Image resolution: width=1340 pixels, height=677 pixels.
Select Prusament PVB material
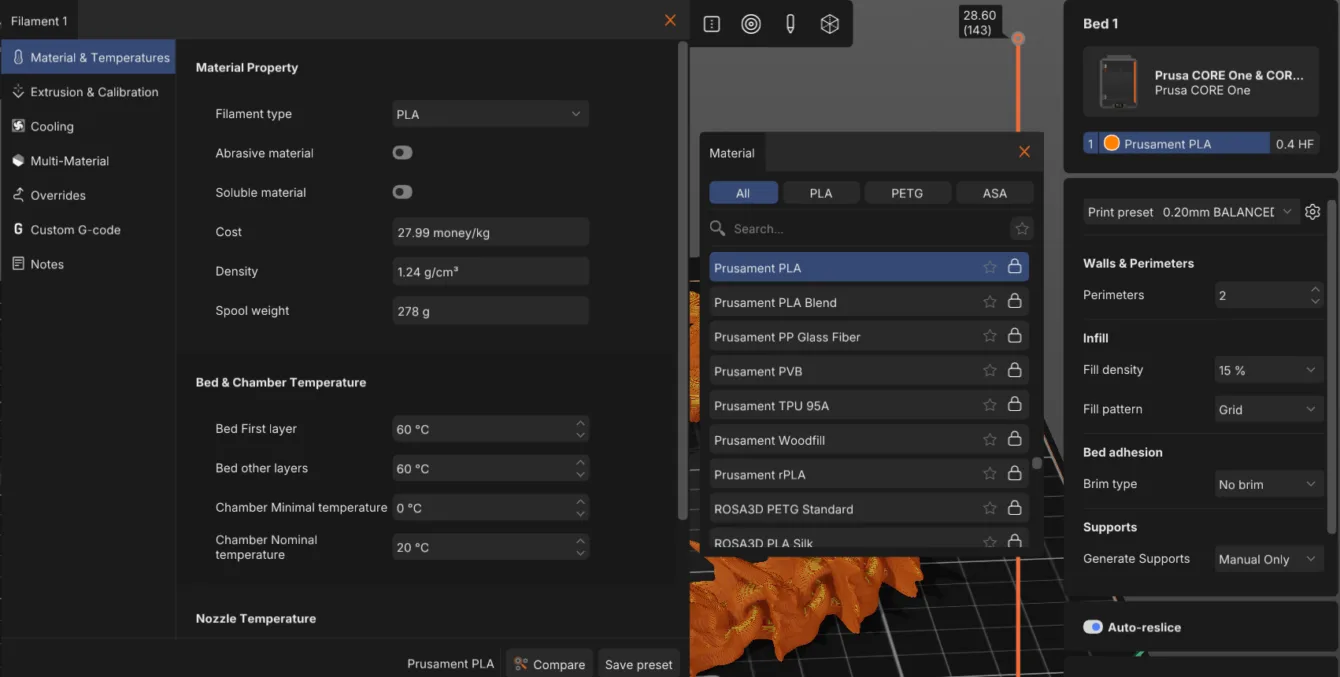coord(869,371)
